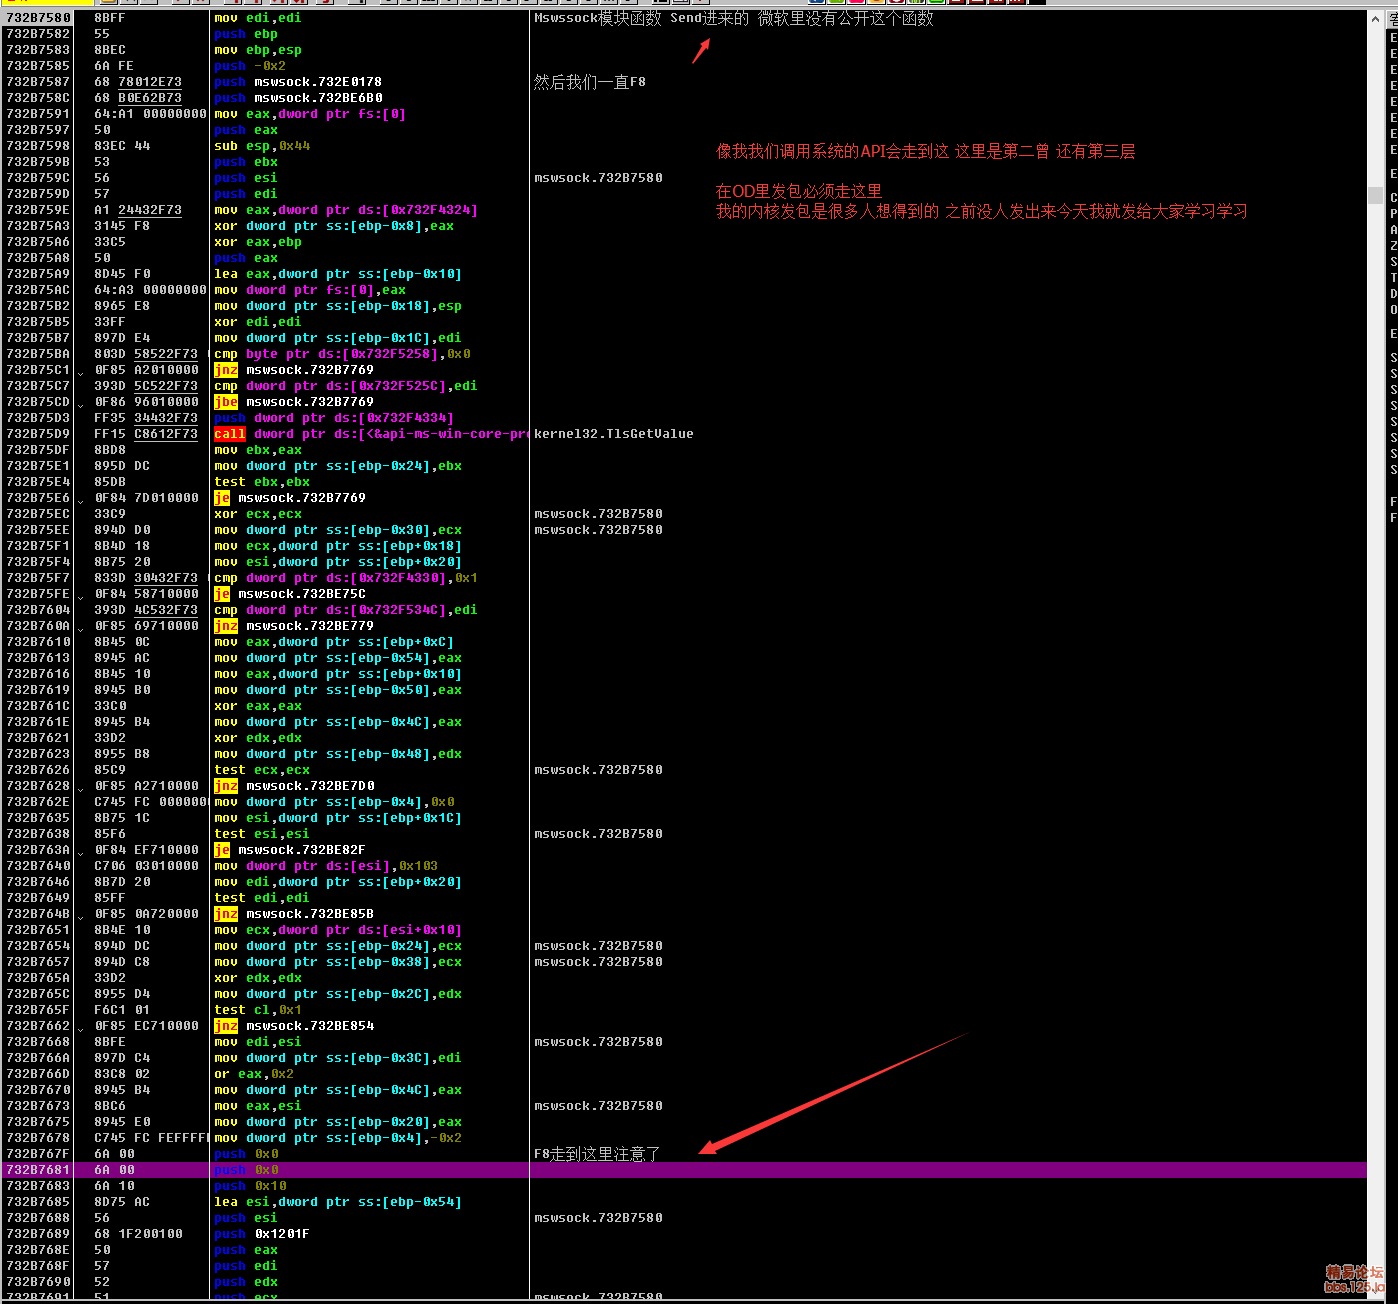Click hex bytes 'A1 24432F73'
Viewport: 1398px width, 1304px height.
[x=139, y=210]
